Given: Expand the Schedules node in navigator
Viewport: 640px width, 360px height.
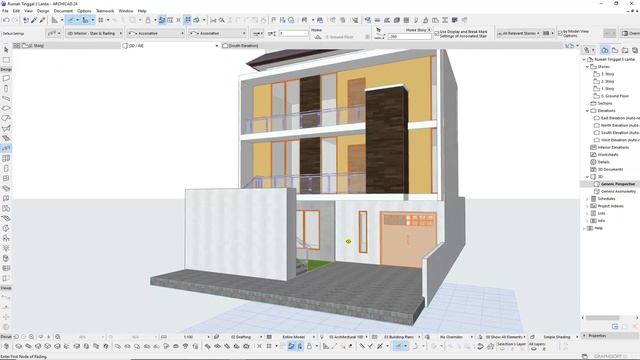Looking at the screenshot, I should 587,199.
